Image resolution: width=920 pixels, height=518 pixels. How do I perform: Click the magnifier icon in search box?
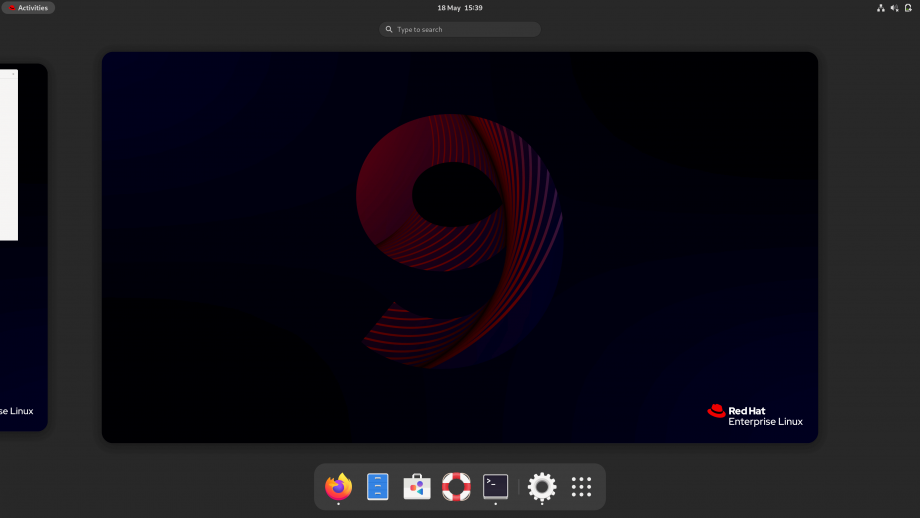coord(389,29)
